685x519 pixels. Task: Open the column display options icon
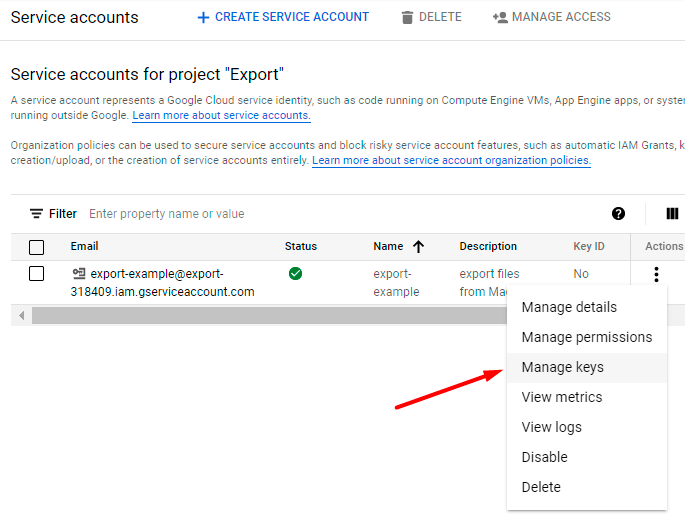[672, 213]
